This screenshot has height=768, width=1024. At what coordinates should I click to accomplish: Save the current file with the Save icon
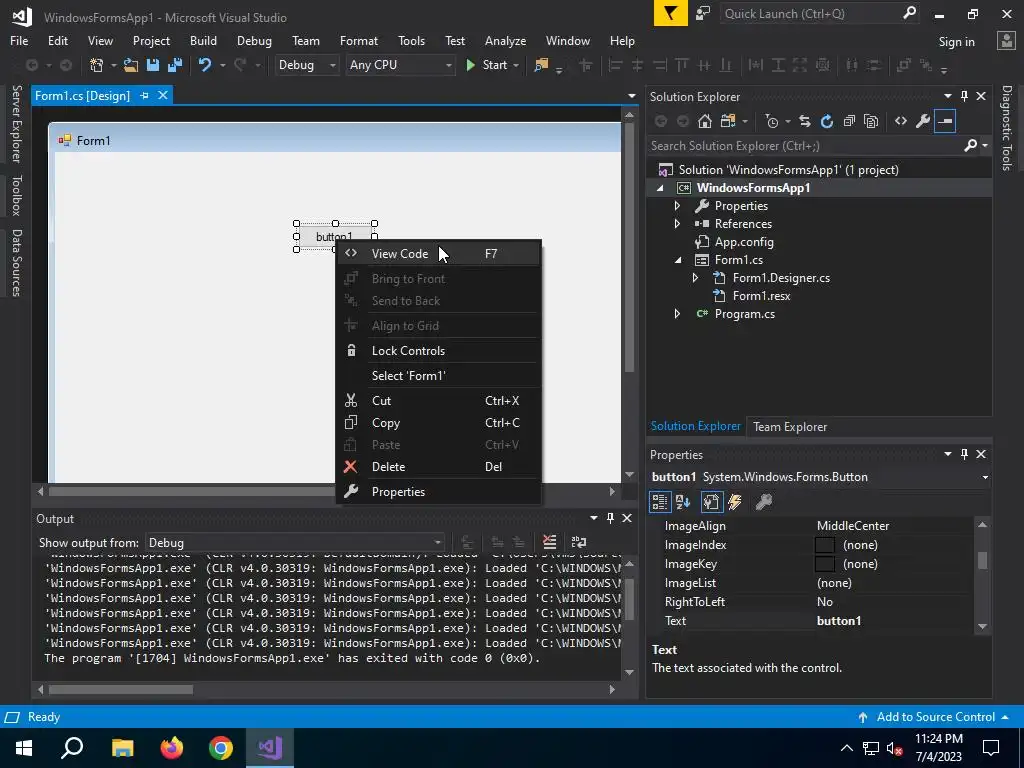(153, 65)
